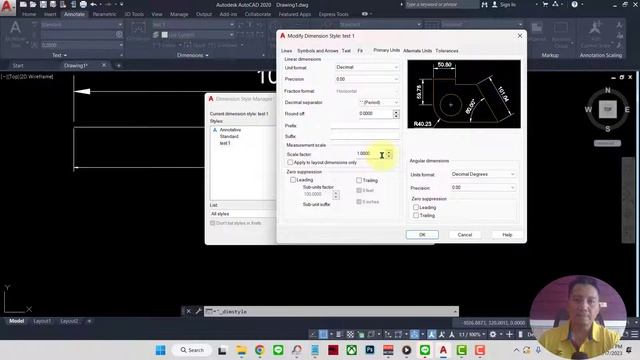The image size is (640, 360).
Task: Open the text style dropdown in ribbon
Action: pyautogui.click(x=81, y=24)
